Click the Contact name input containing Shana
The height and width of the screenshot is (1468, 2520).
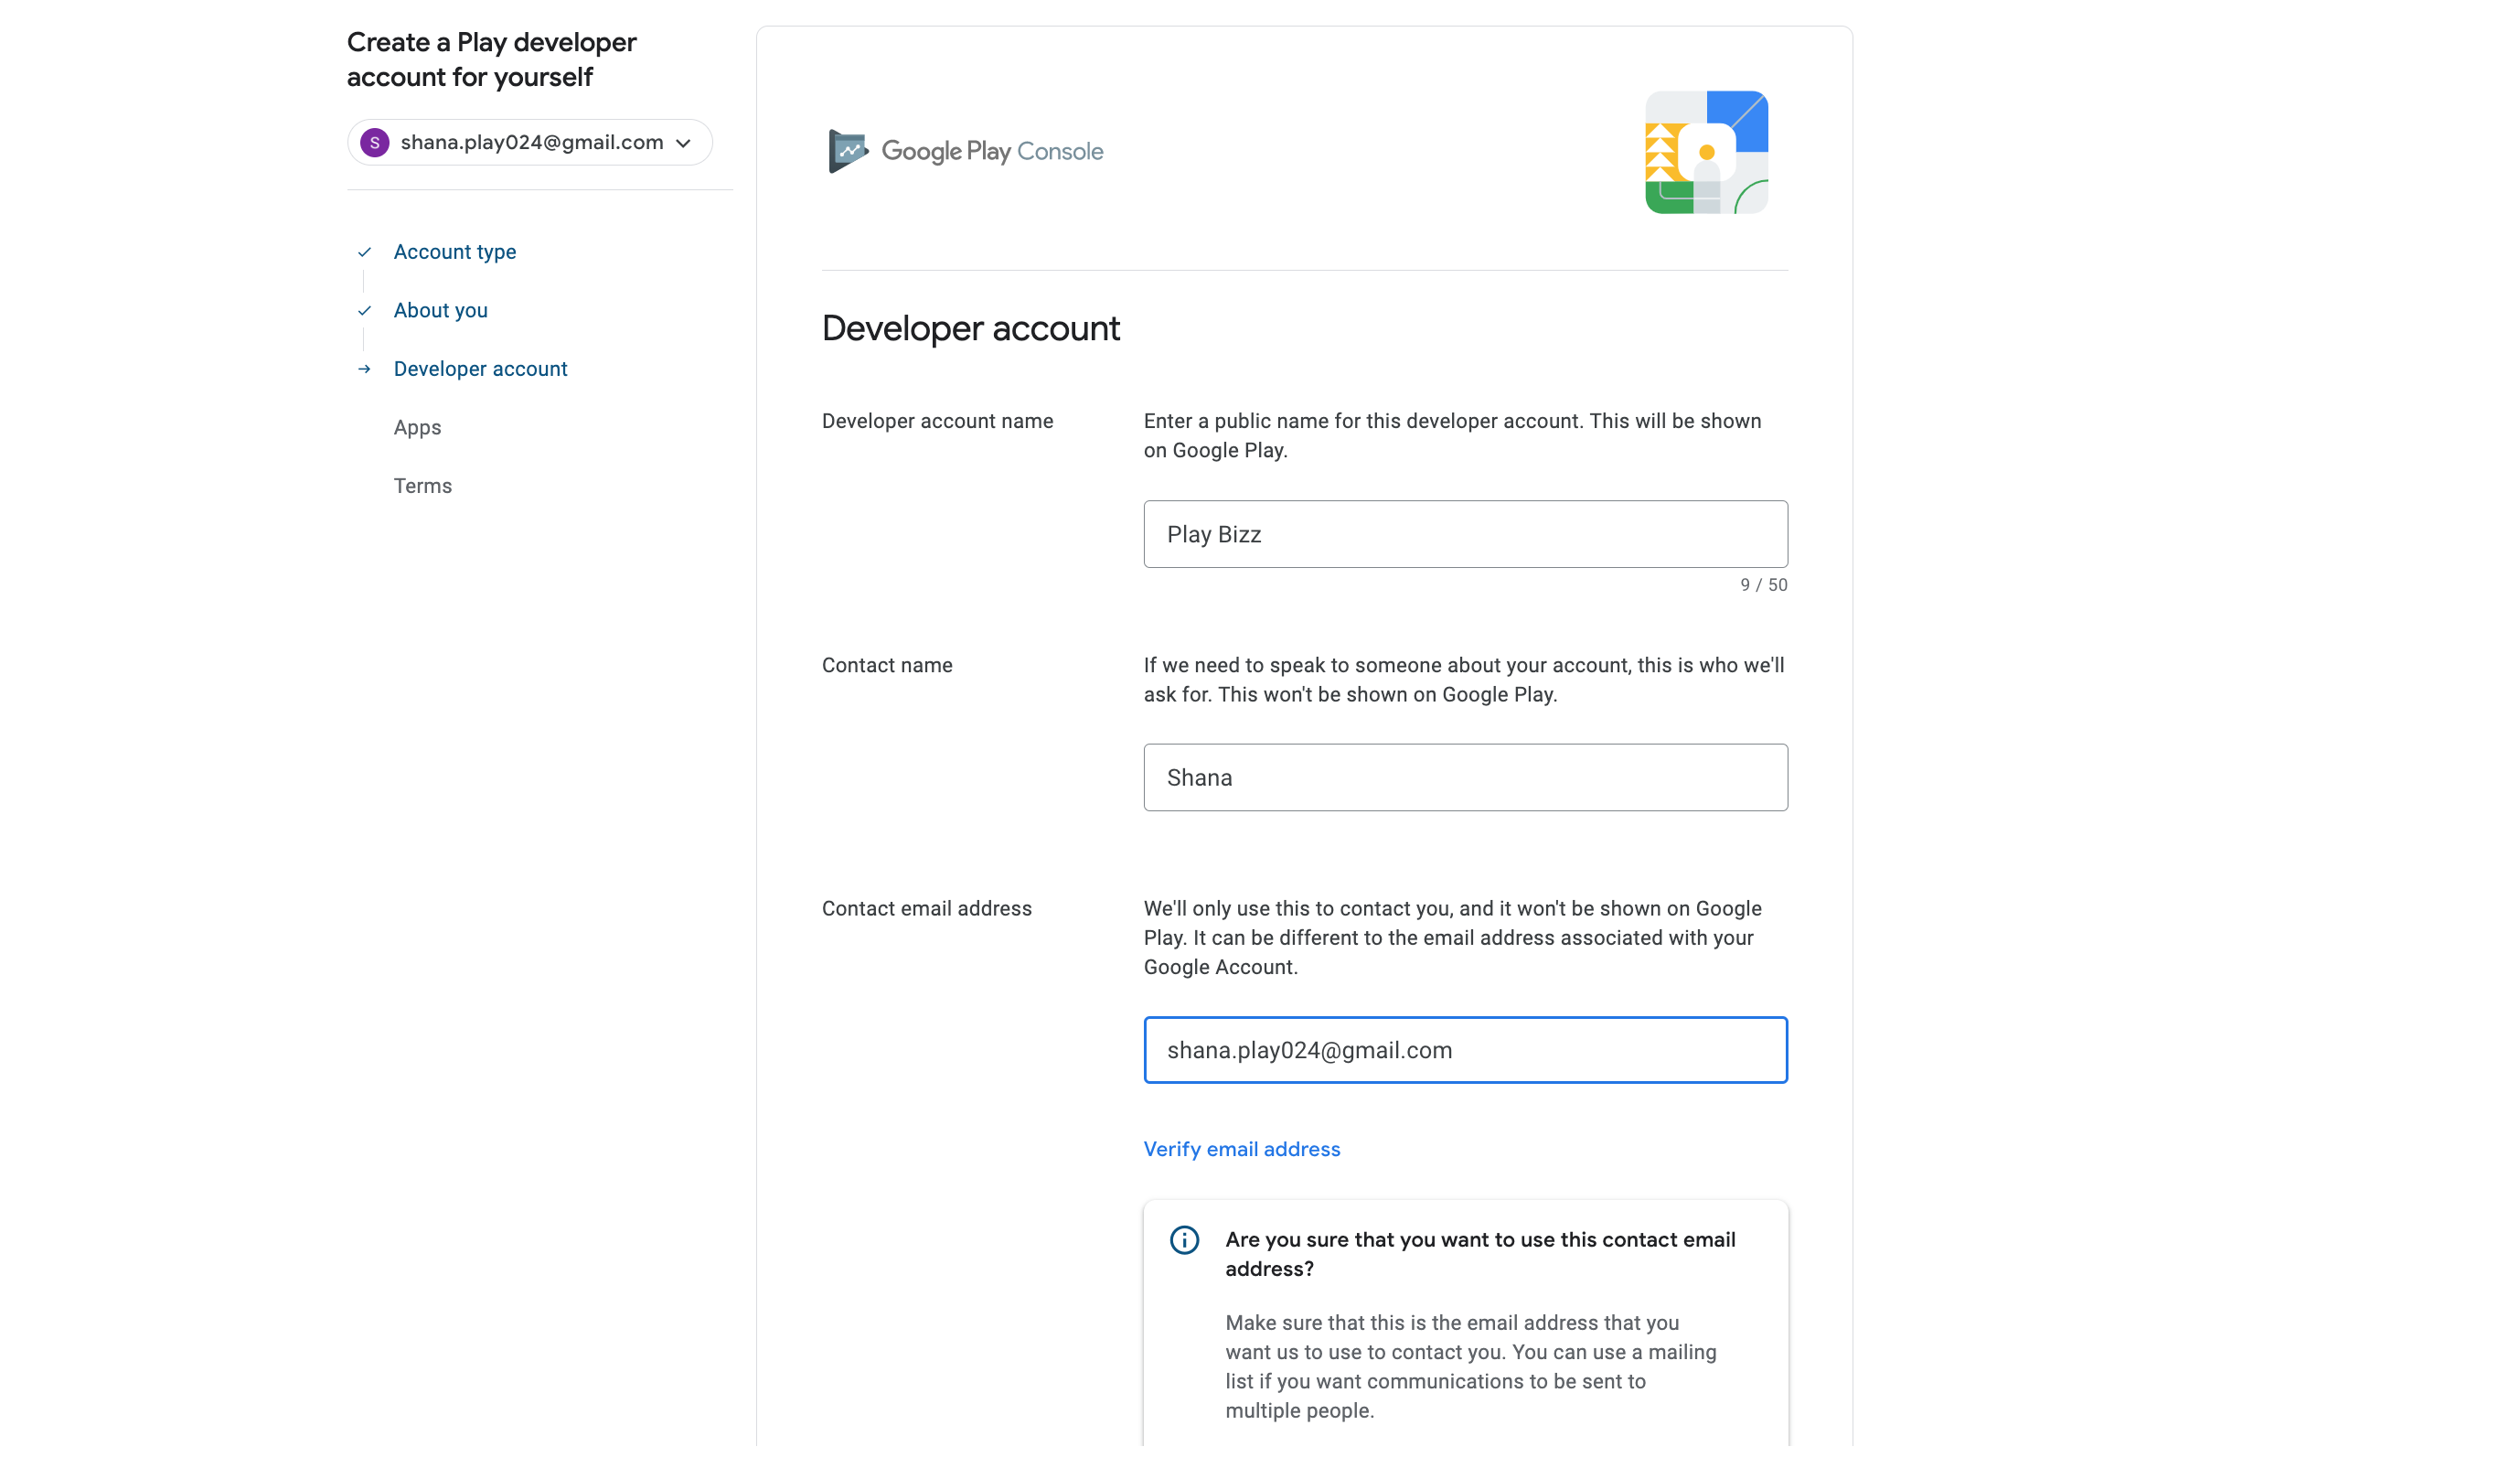1465,777
